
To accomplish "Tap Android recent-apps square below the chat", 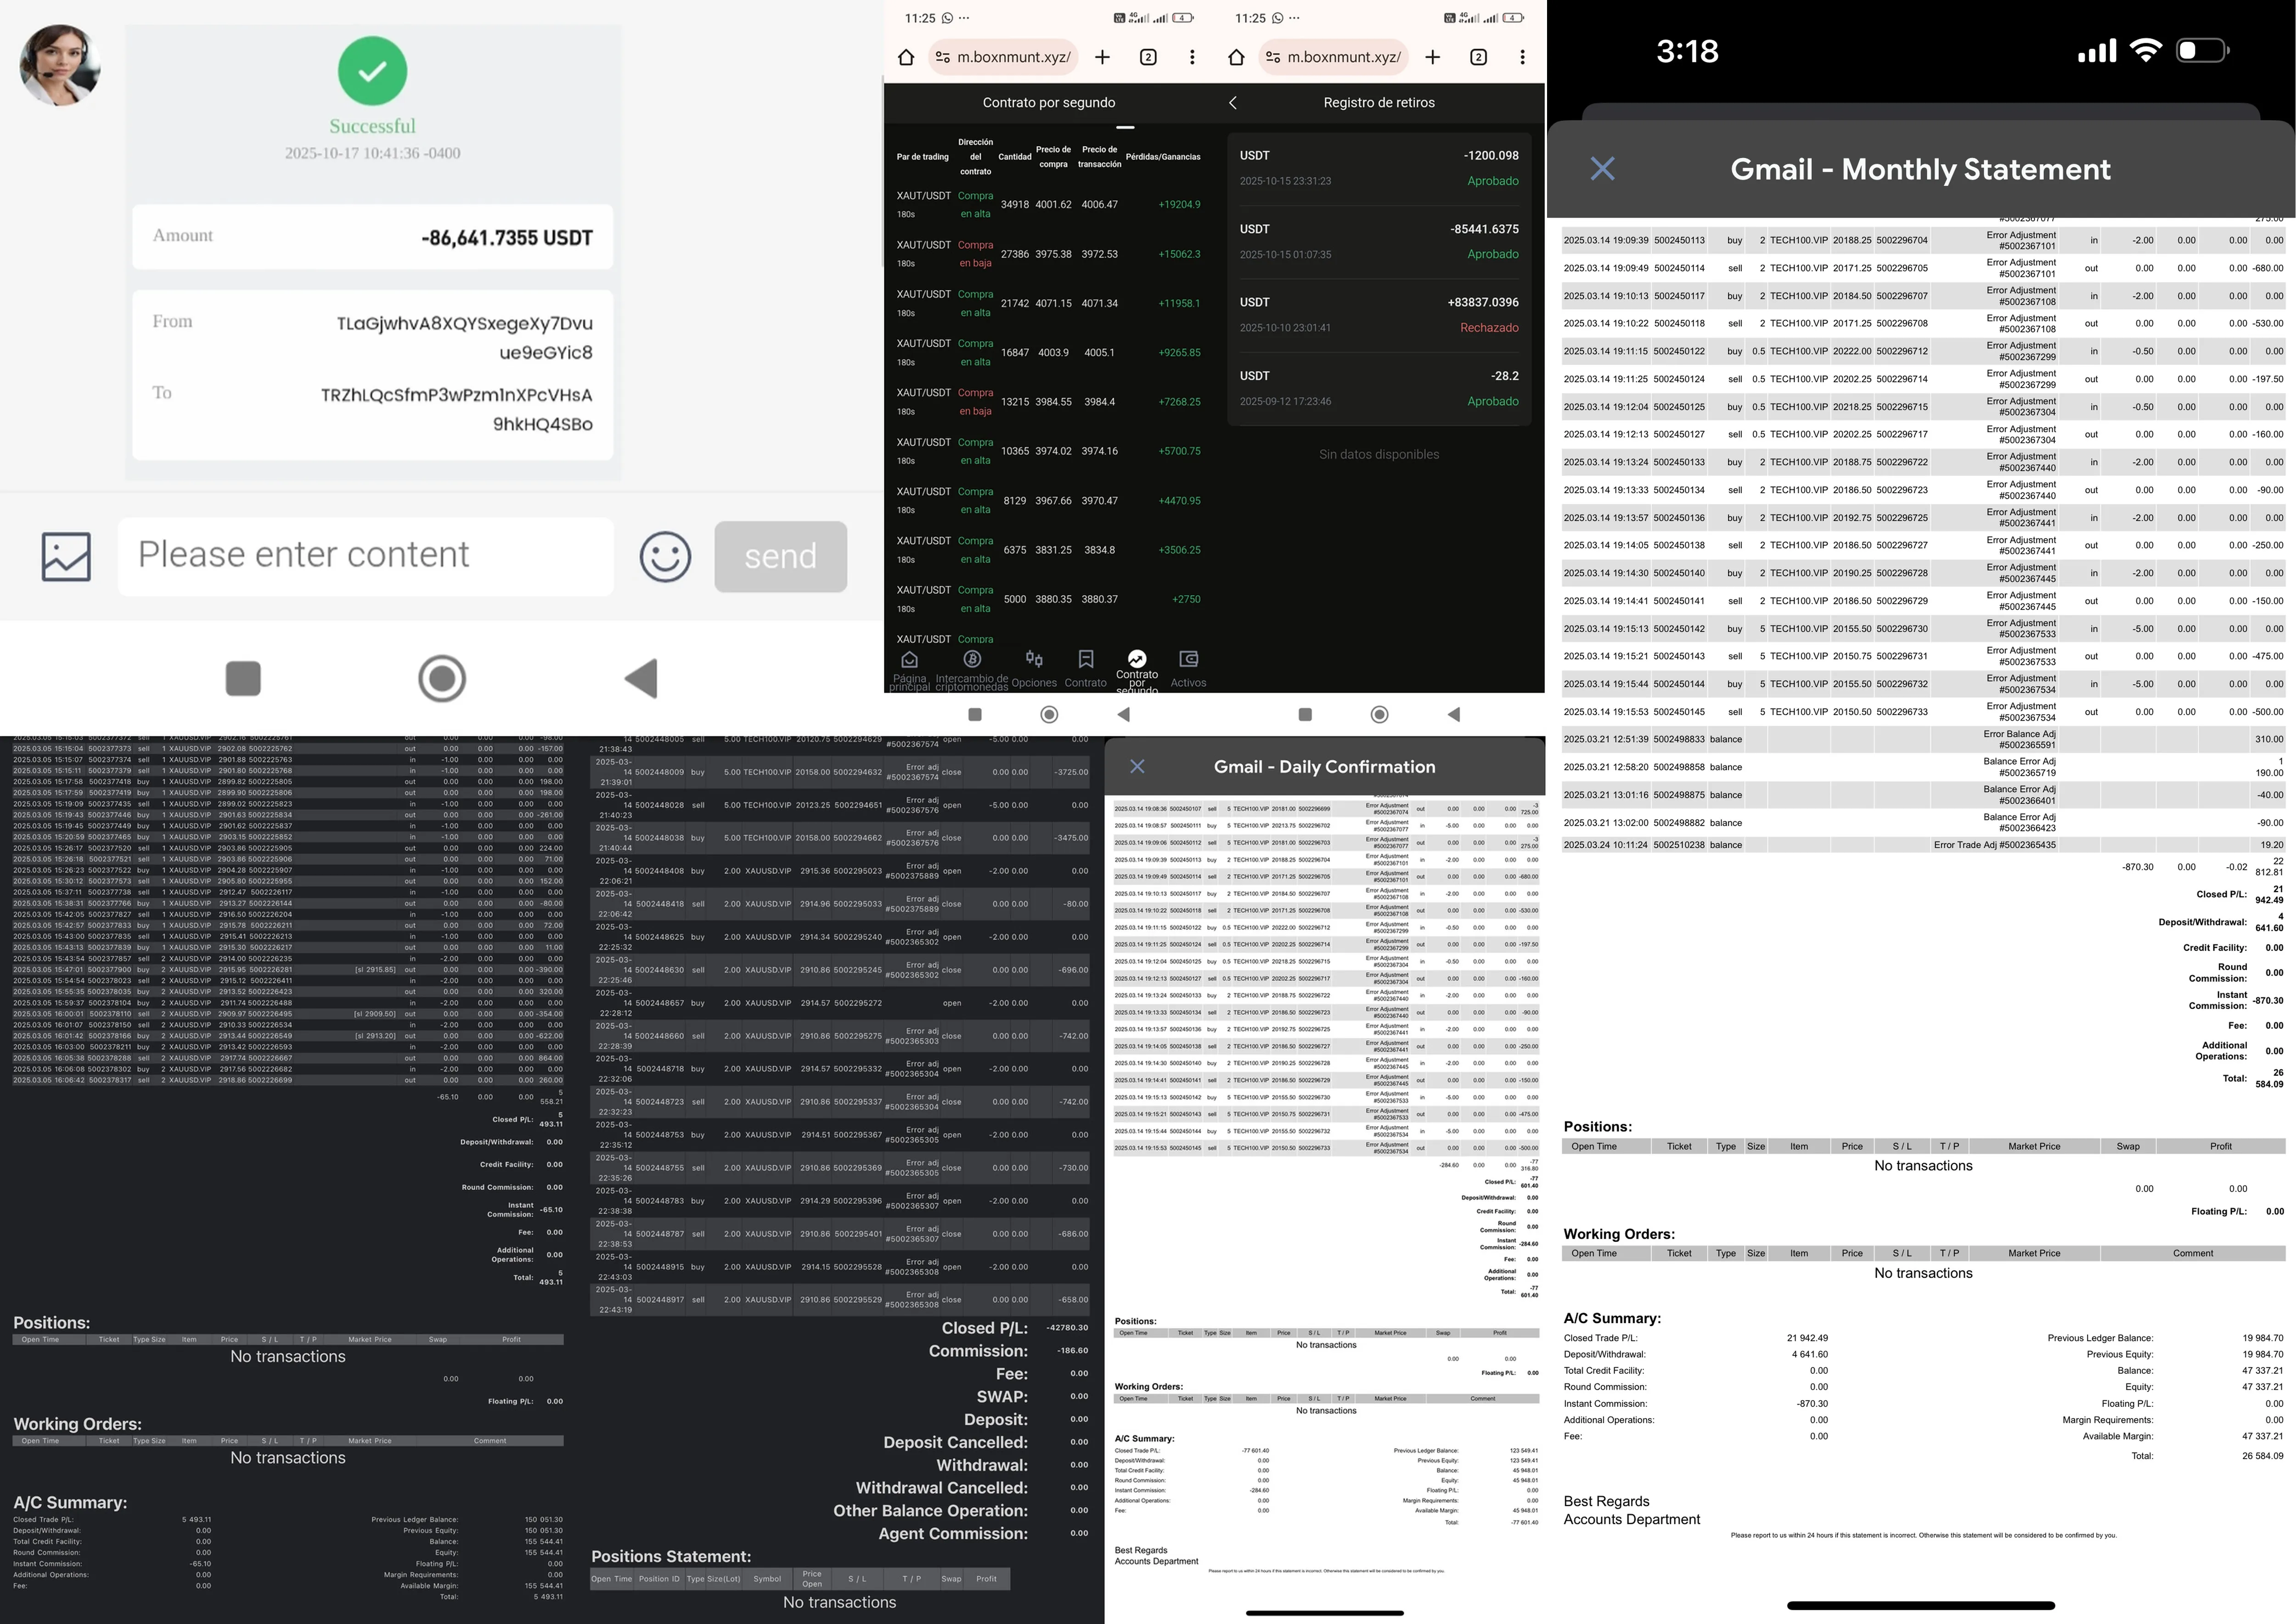I will (x=244, y=678).
